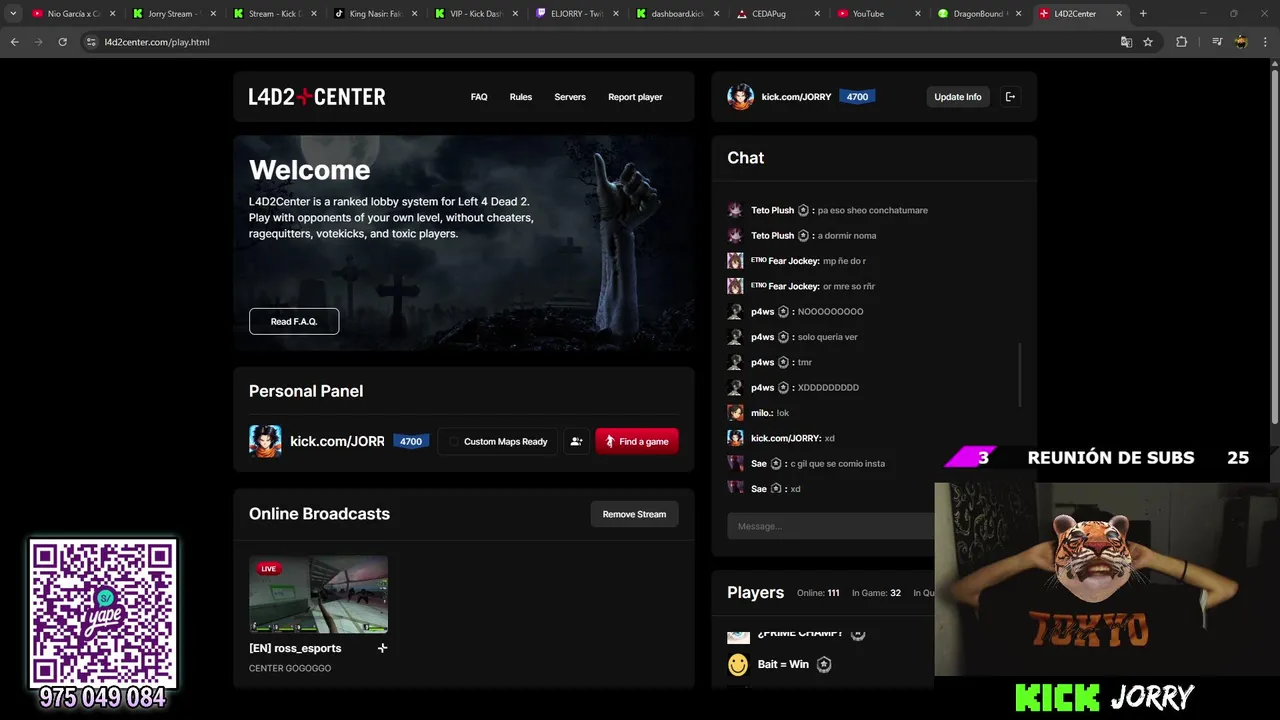Open the Report player menu item

[x=635, y=97]
